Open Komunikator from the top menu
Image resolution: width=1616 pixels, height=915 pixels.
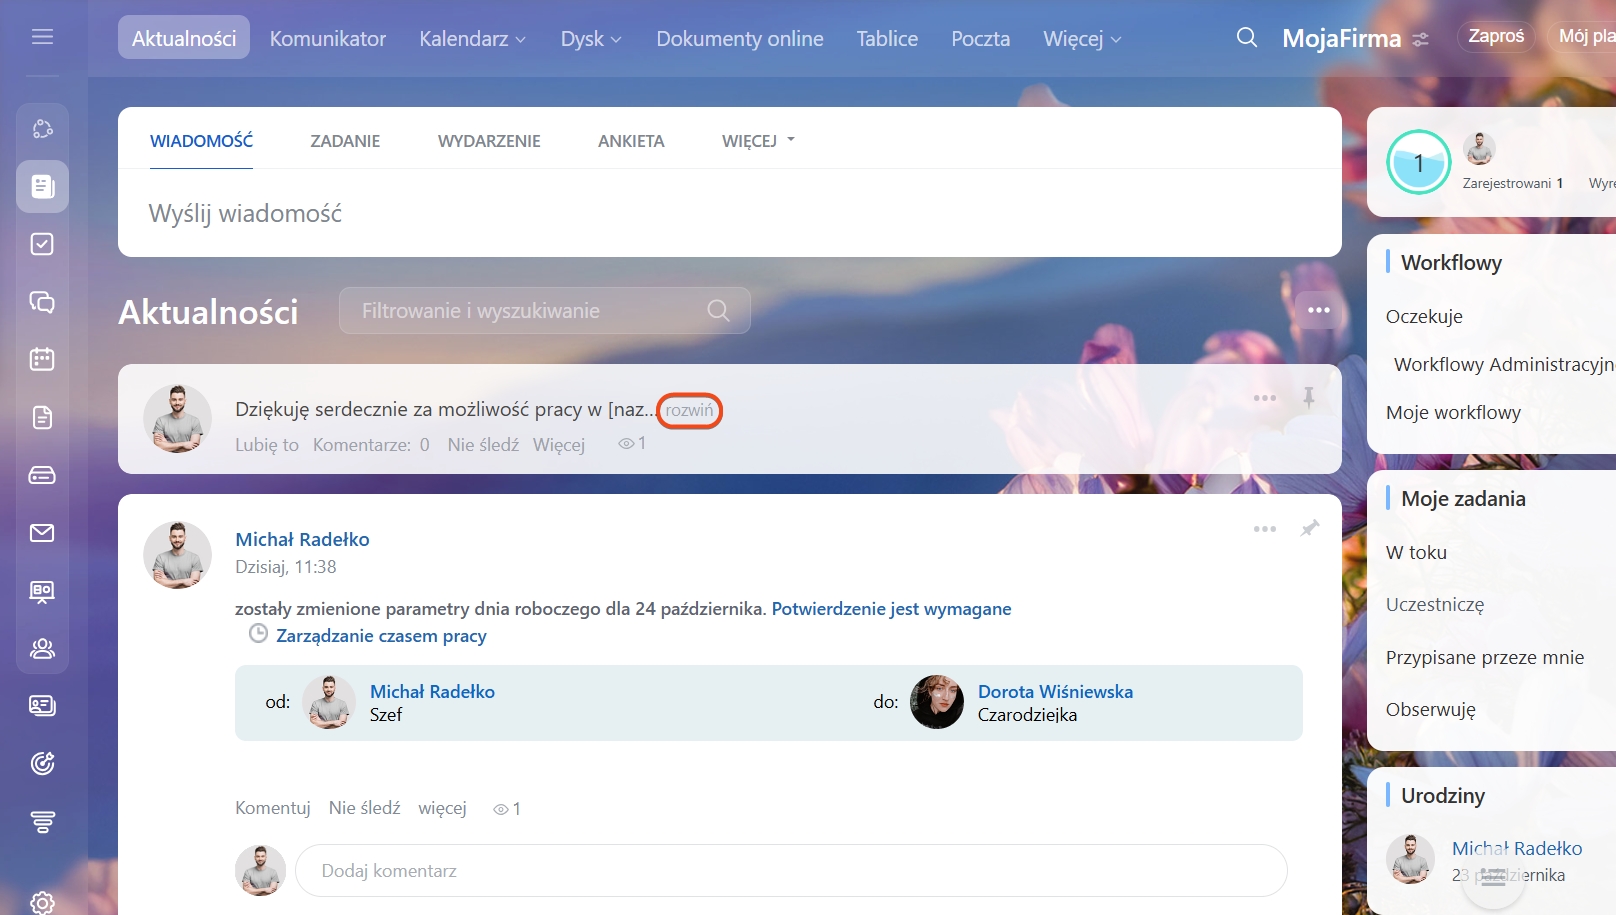pos(327,39)
